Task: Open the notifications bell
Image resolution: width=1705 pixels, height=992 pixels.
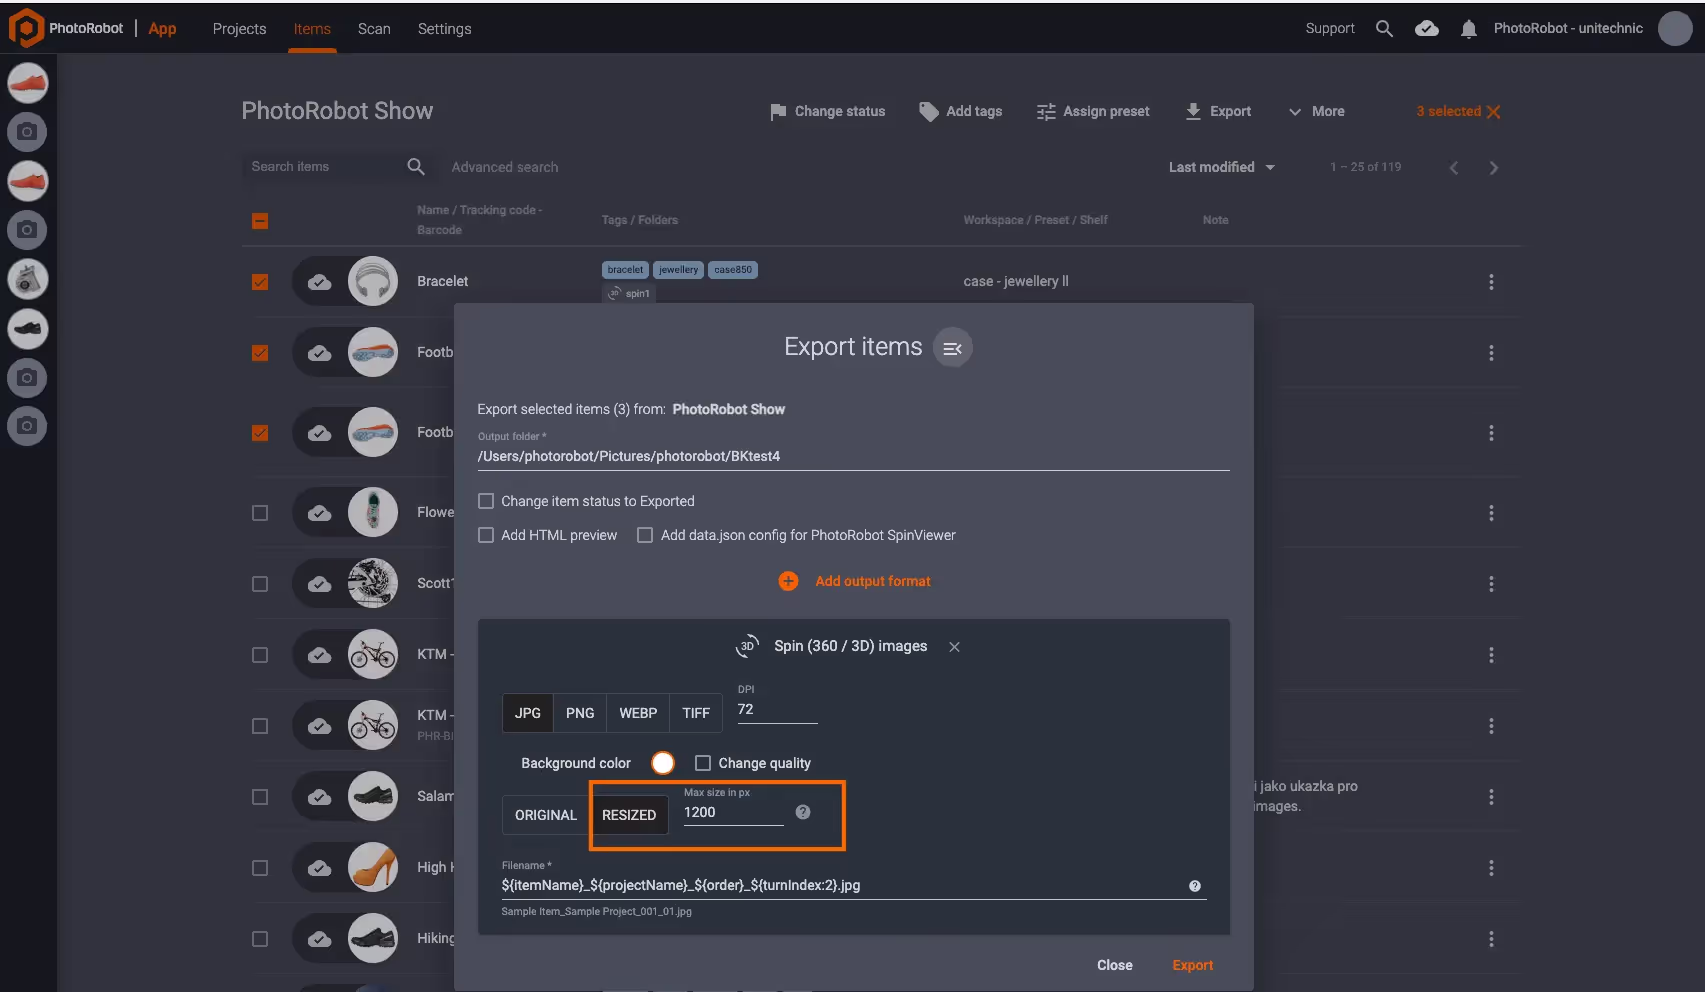Action: (1468, 29)
